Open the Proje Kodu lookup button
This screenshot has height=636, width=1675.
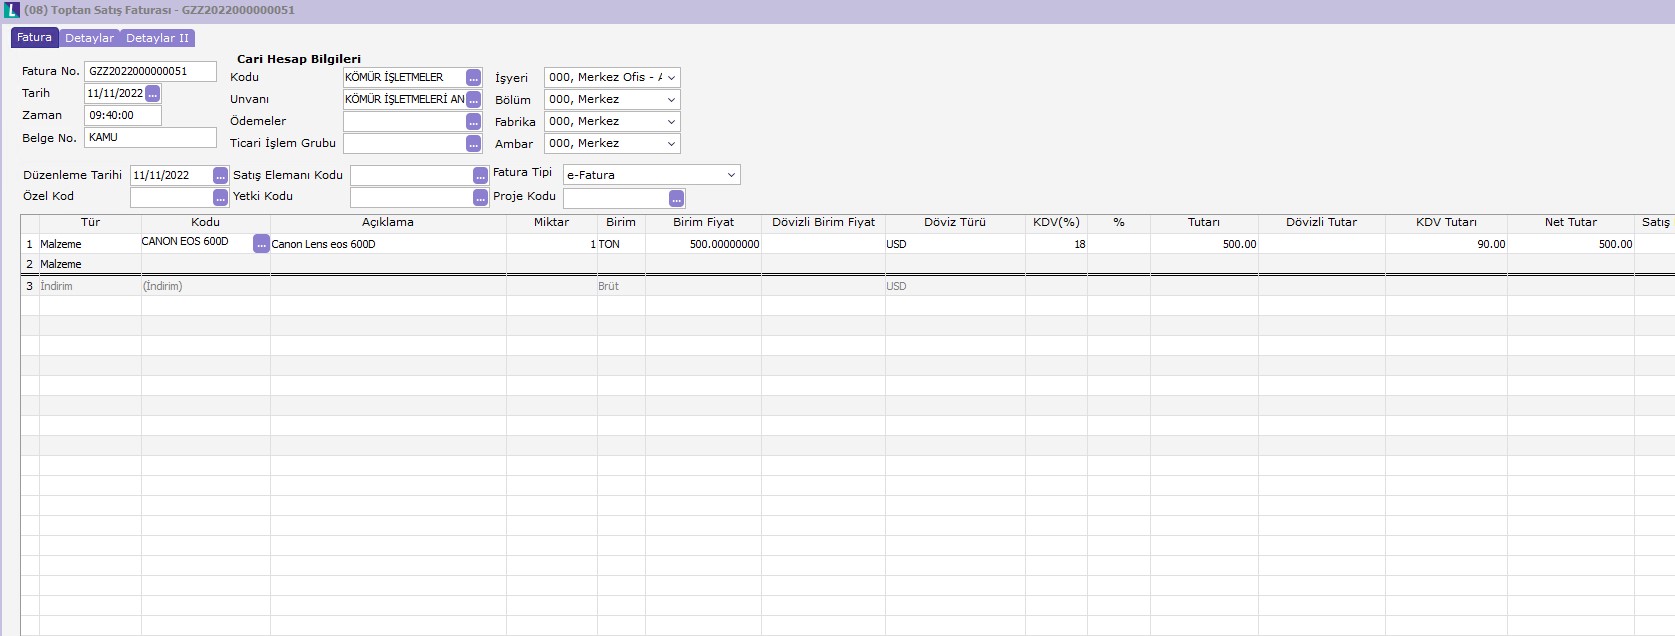pyautogui.click(x=676, y=198)
